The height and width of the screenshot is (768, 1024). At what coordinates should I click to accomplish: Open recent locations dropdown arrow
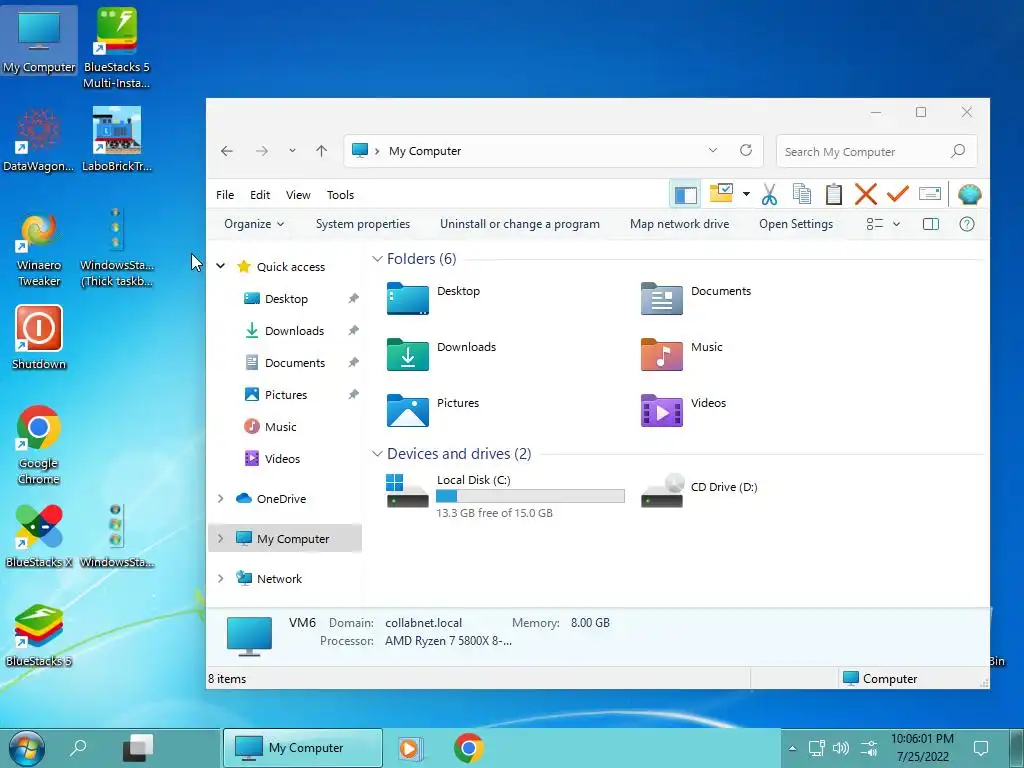click(x=292, y=151)
